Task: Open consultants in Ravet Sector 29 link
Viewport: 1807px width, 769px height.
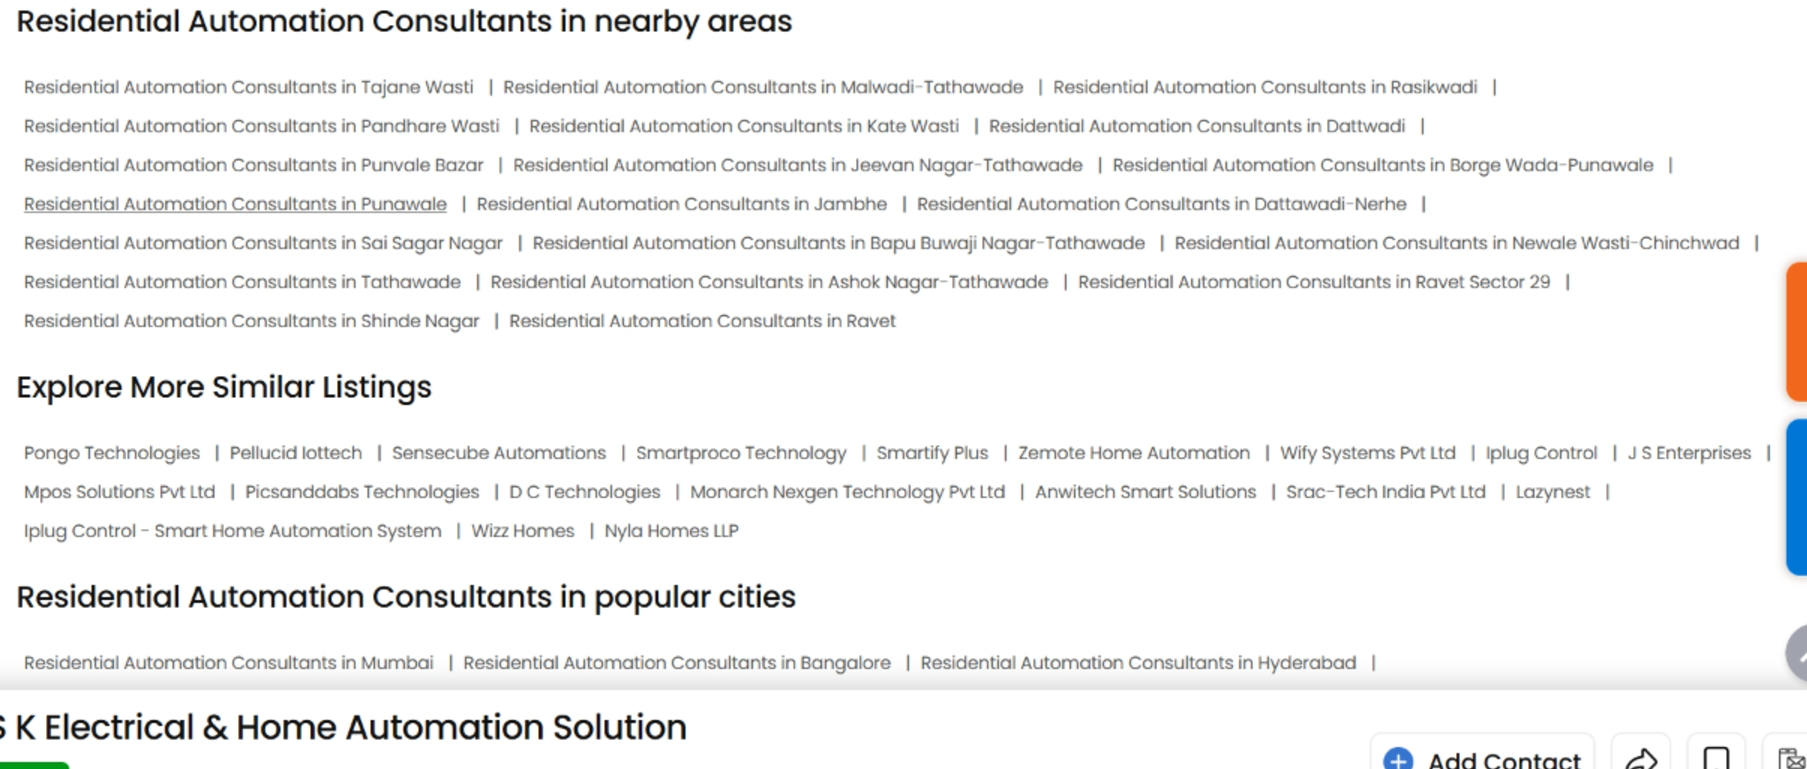Action: coord(1314,282)
